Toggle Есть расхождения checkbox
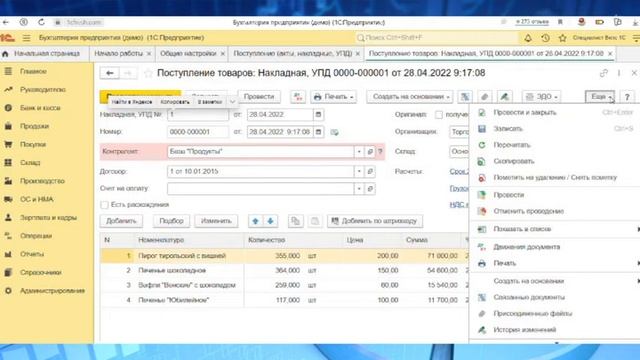640x360 pixels. (x=104, y=205)
